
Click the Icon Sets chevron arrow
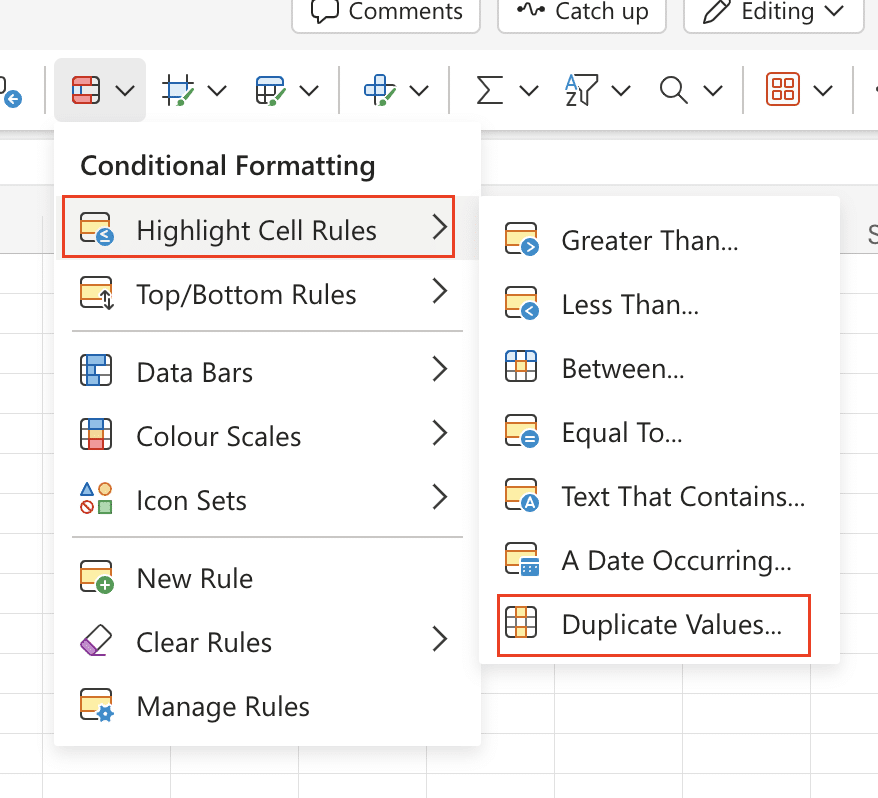440,497
